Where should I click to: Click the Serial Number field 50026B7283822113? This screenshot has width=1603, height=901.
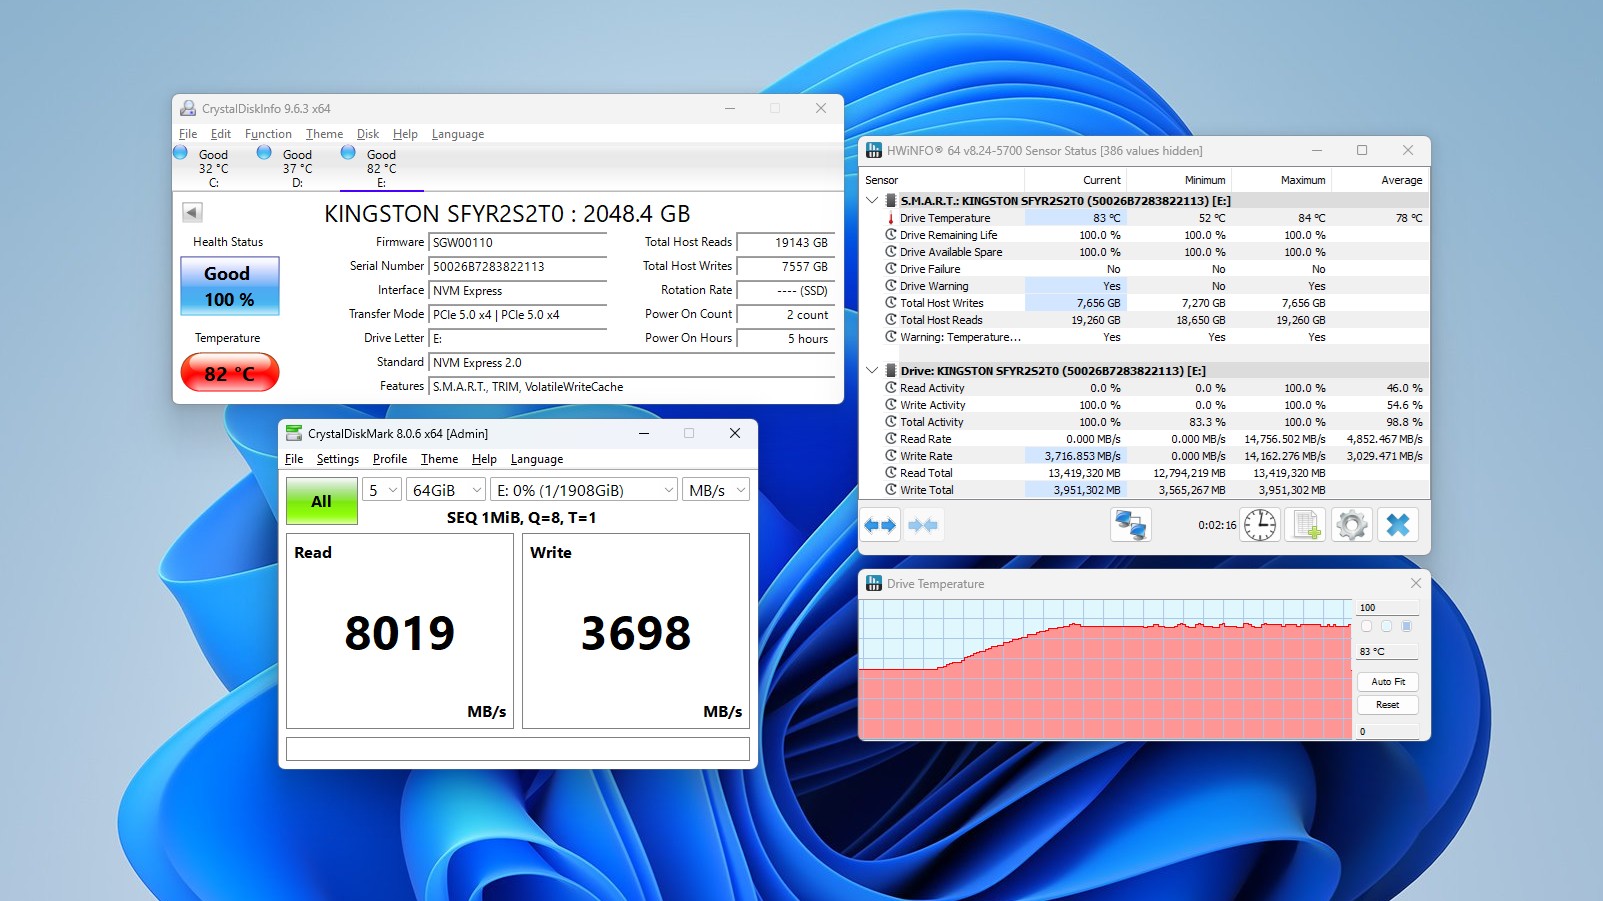pos(517,266)
